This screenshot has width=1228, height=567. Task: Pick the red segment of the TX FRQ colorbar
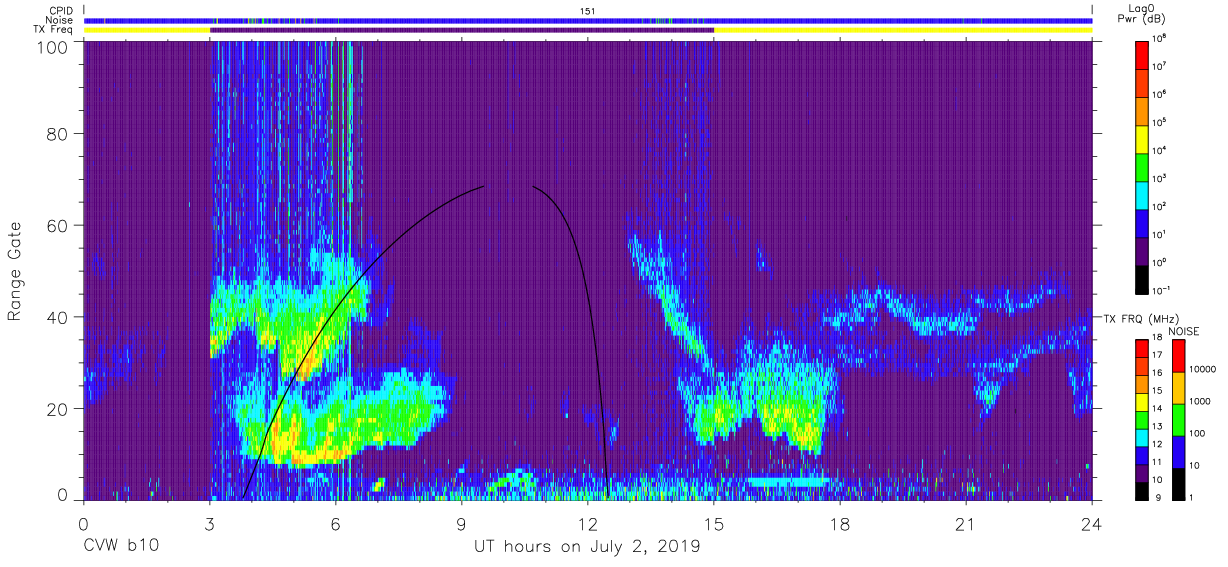coord(1143,349)
